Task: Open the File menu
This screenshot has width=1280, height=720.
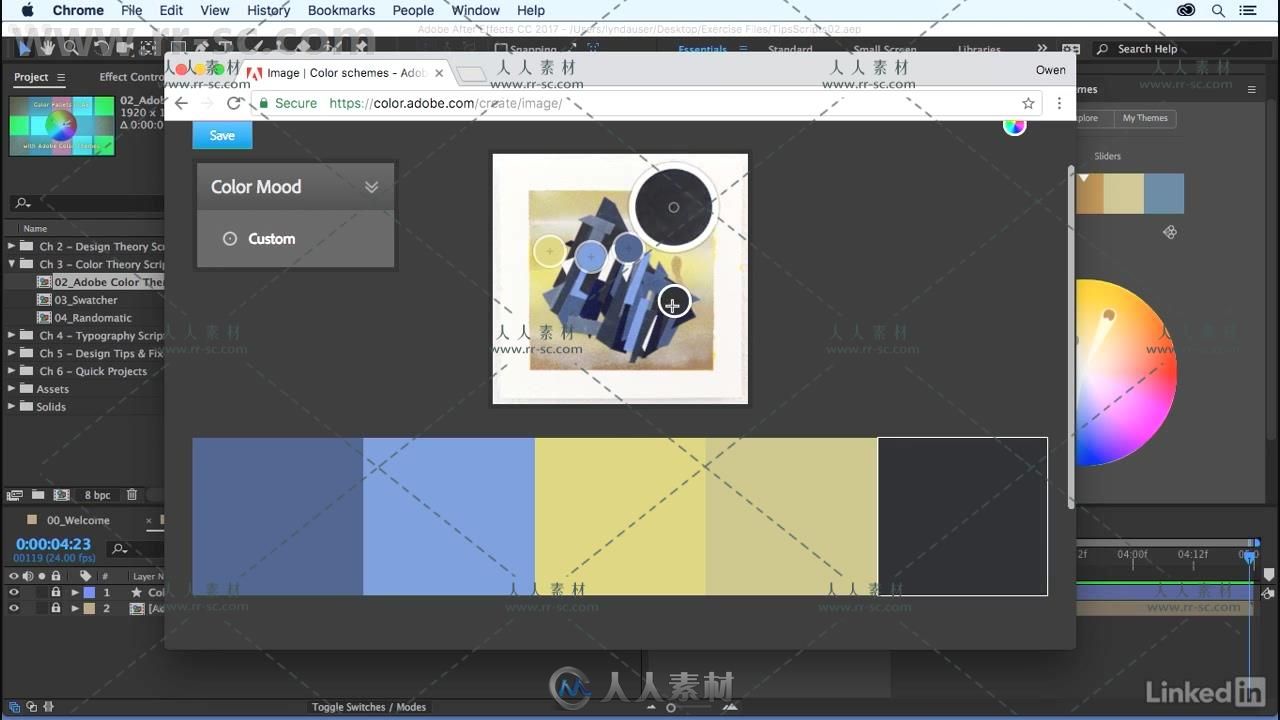Action: [x=132, y=10]
